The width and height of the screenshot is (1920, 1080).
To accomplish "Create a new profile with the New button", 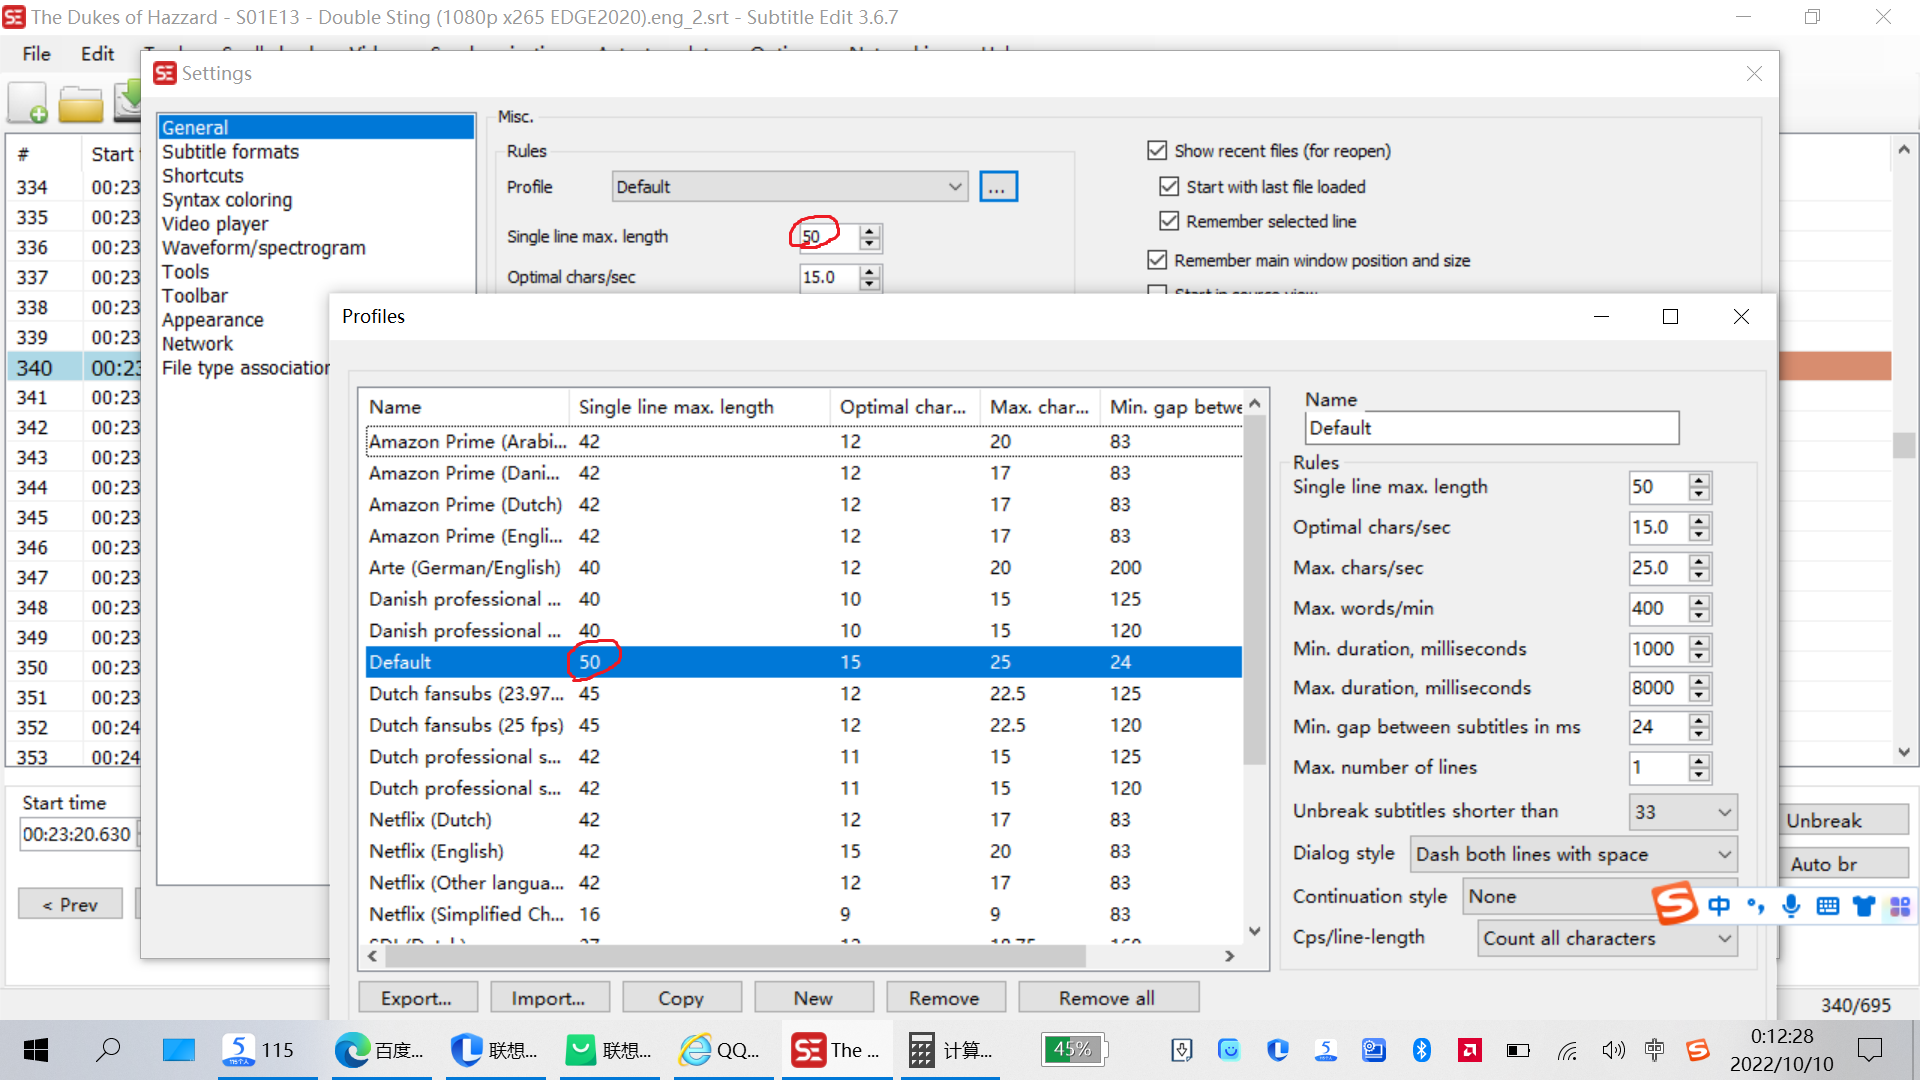I will pos(813,997).
